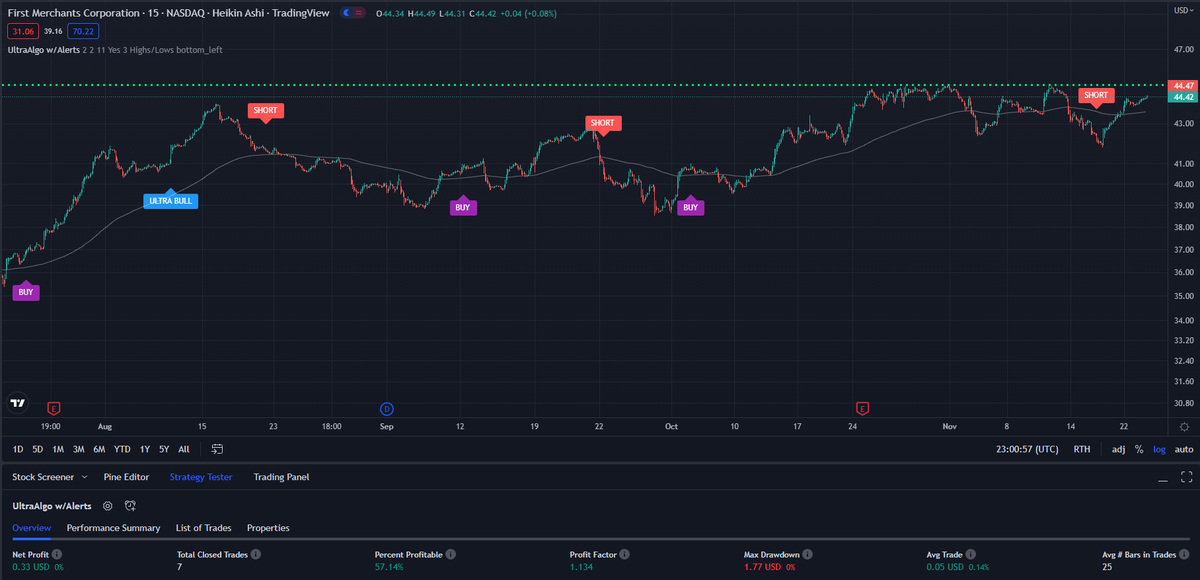The width and height of the screenshot is (1200, 580).
Task: Click the BUY label near Sep 12
Action: click(462, 208)
